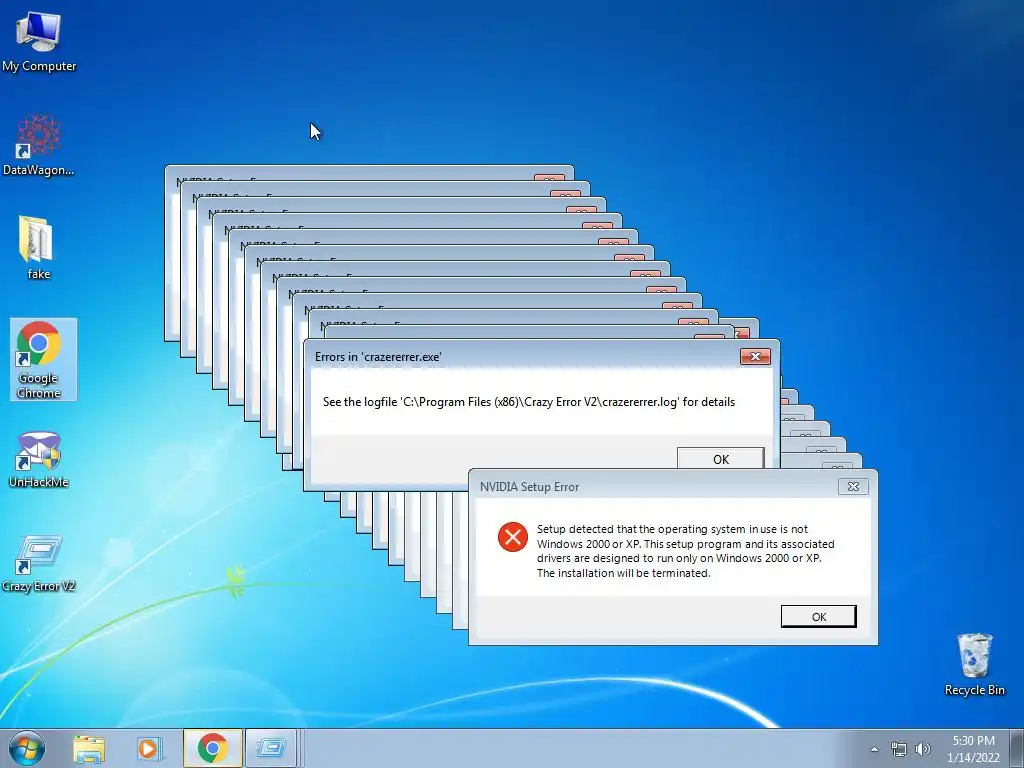This screenshot has height=768, width=1024.
Task: Open the DataWagon shortcut on desktop
Action: [x=39, y=145]
